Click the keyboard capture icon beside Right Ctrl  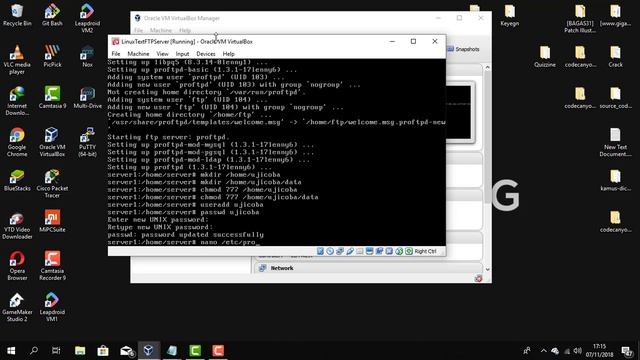pos(409,251)
